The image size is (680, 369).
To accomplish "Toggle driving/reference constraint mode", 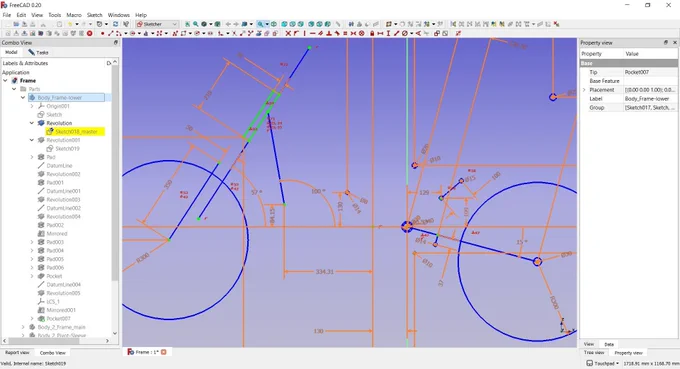I will (x=437, y=33).
